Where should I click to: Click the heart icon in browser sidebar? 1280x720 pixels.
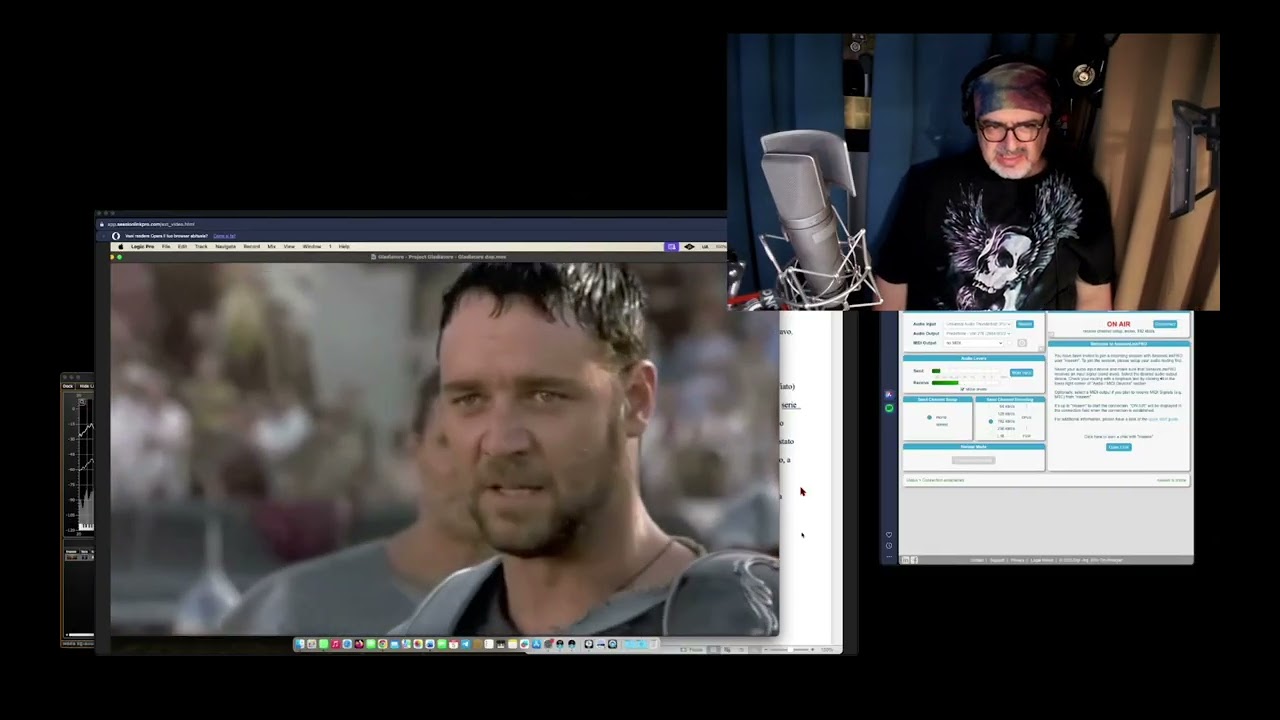889,535
